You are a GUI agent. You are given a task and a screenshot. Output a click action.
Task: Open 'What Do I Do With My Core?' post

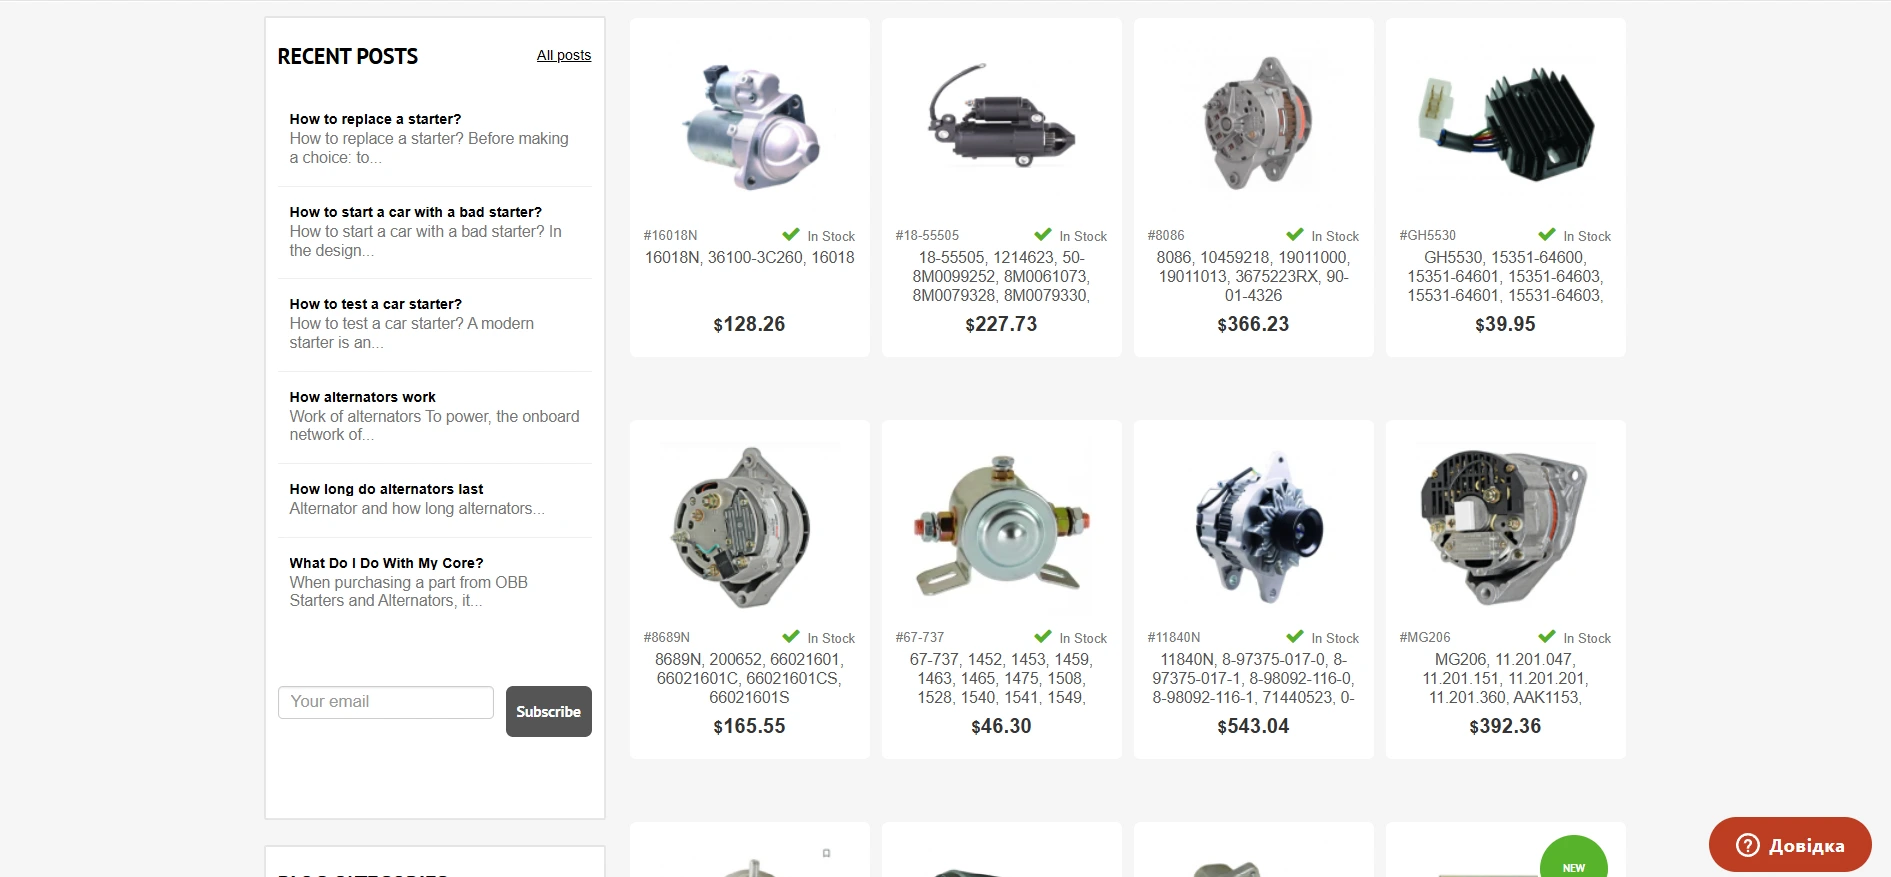tap(386, 563)
